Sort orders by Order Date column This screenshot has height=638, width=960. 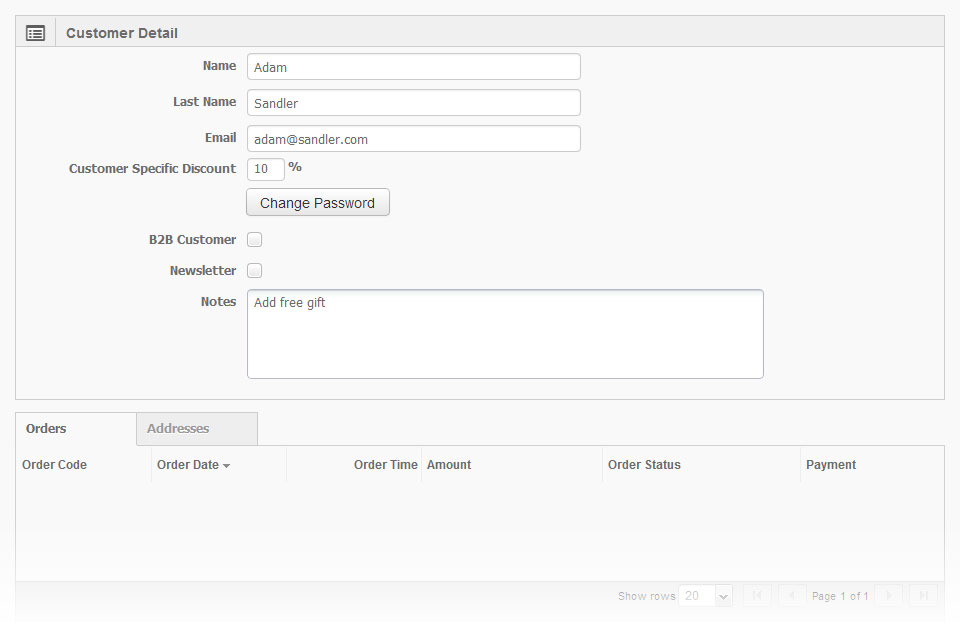(187, 465)
